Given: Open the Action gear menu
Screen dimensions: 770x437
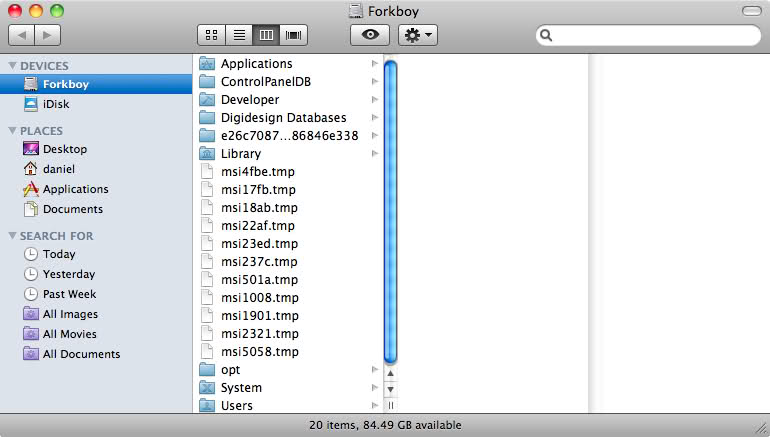Looking at the screenshot, I should click(418, 35).
